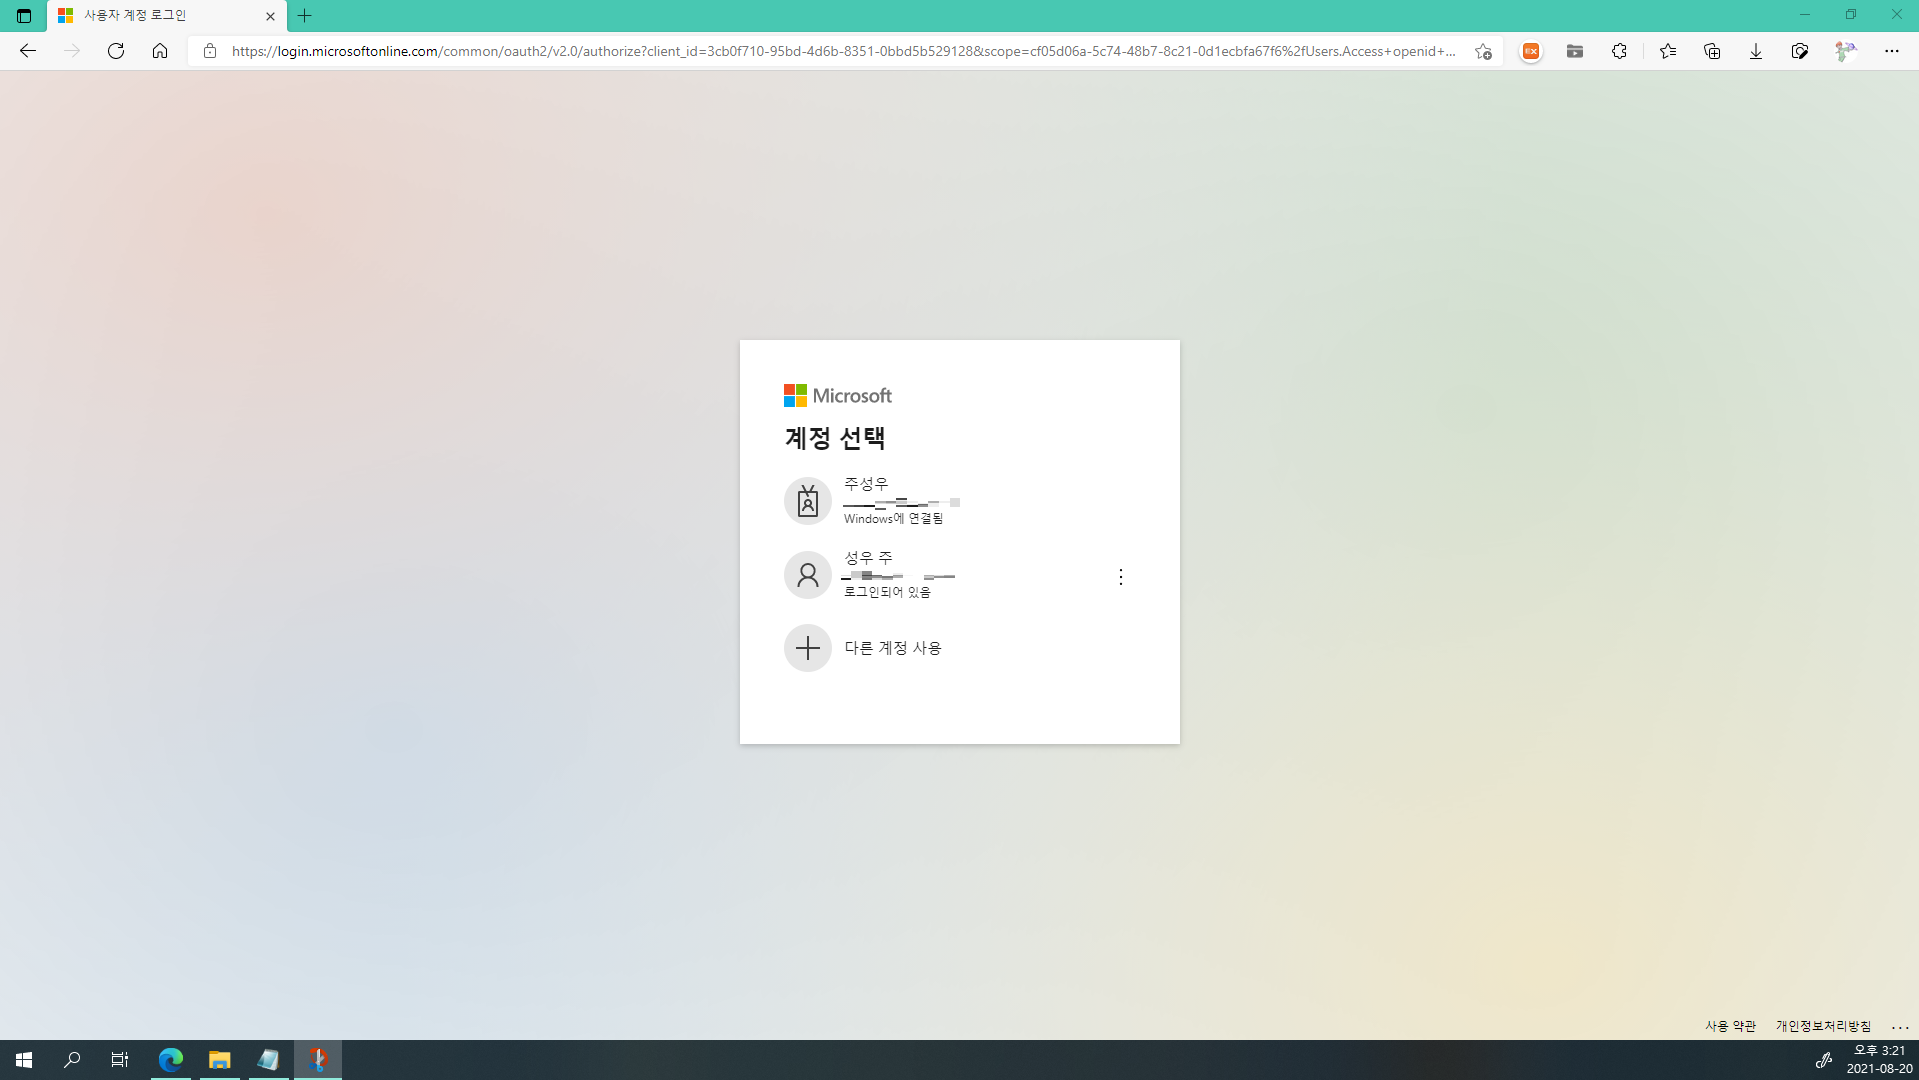Open the Extensions puzzle icon

tap(1619, 51)
